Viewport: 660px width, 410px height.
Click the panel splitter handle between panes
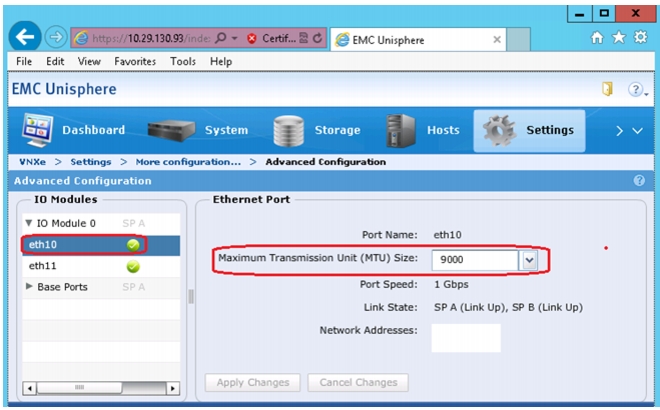click(191, 296)
